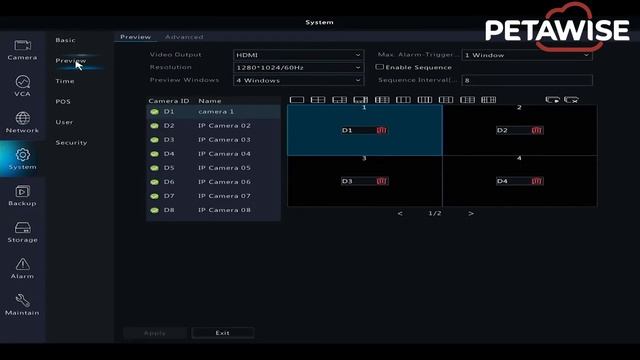Click the green status icon for D1
This screenshot has width=640, height=360.
[x=154, y=112]
